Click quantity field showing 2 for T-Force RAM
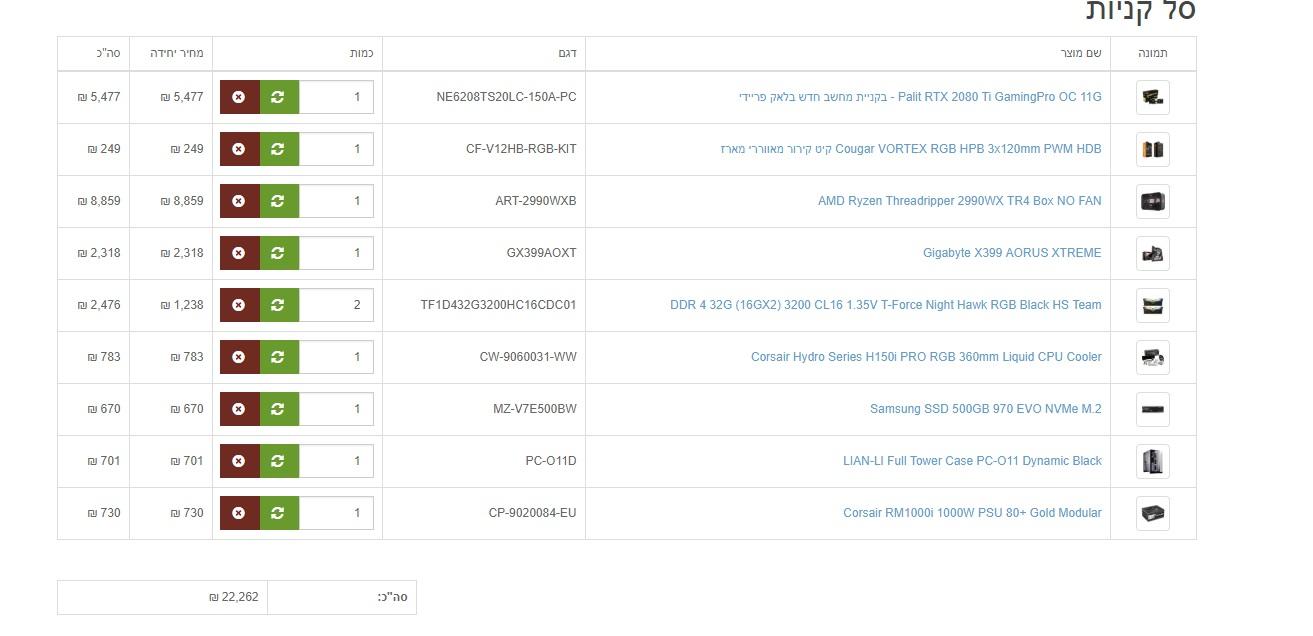 click(336, 305)
